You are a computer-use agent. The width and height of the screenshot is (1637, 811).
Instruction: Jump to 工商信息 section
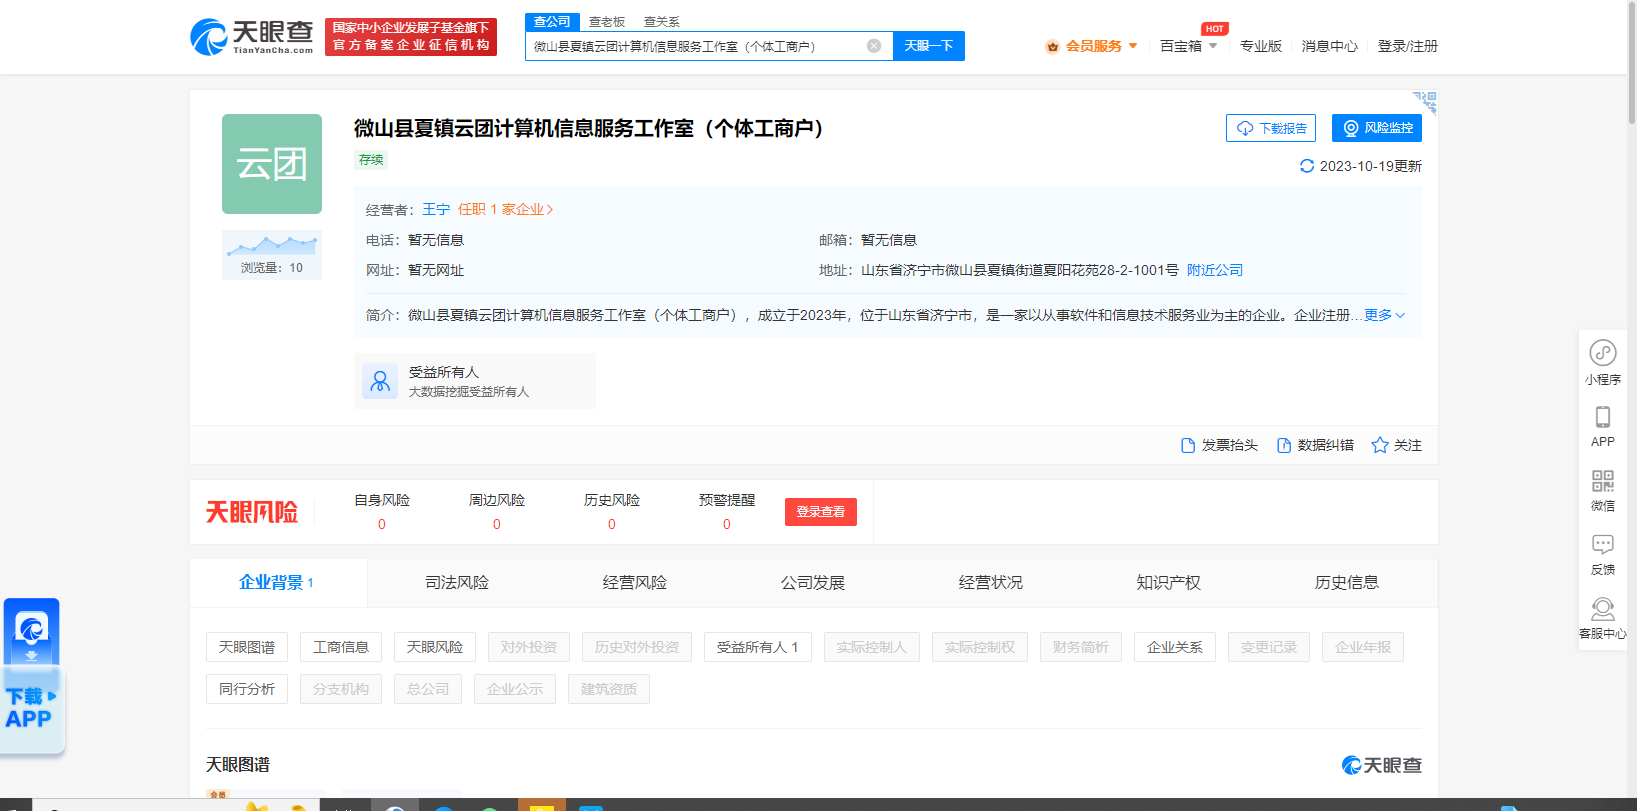341,647
